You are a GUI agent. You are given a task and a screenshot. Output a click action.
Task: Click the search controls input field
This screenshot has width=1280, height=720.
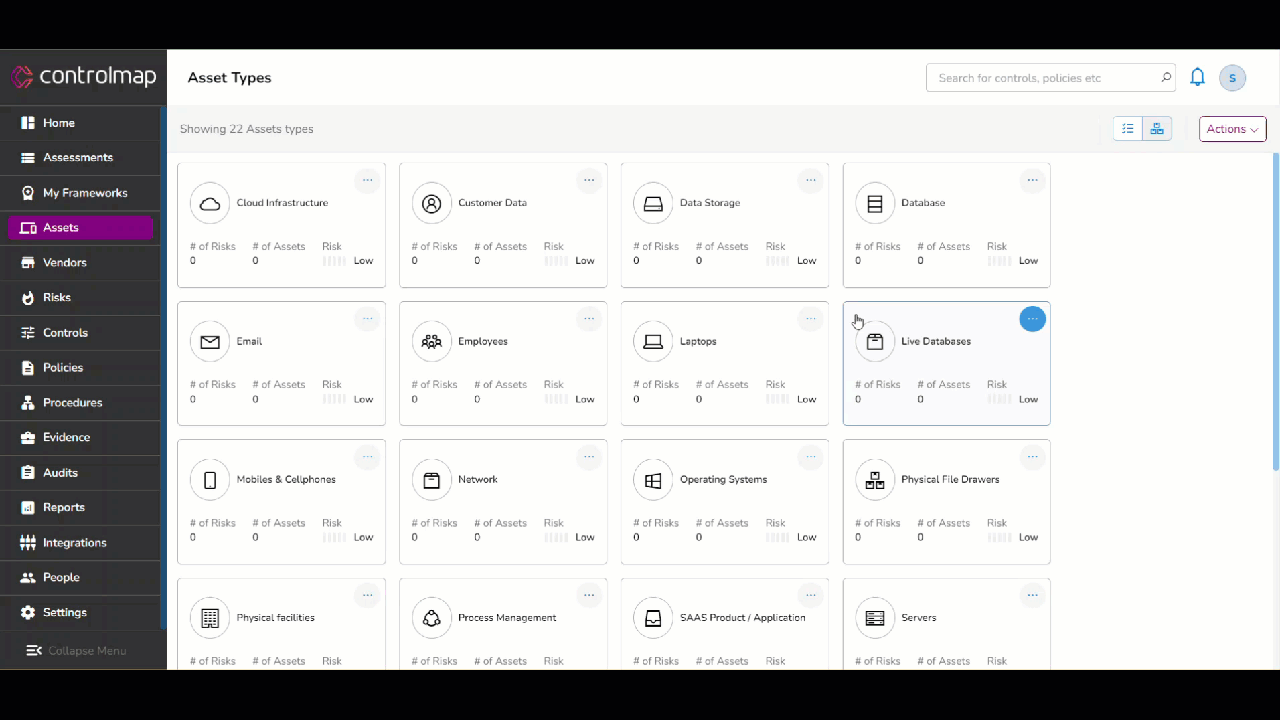coord(1051,78)
